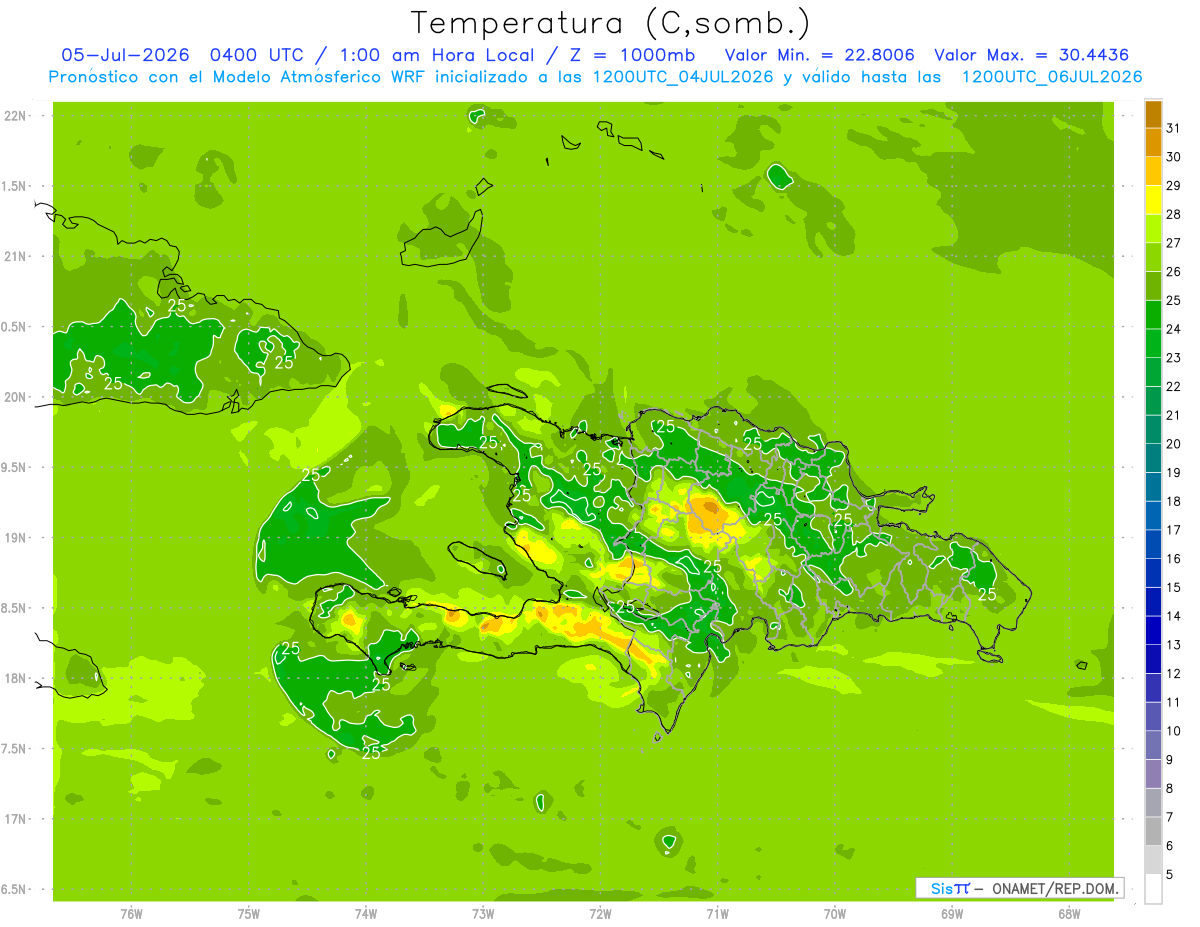Click the "71W" longitude axis label

click(x=717, y=913)
